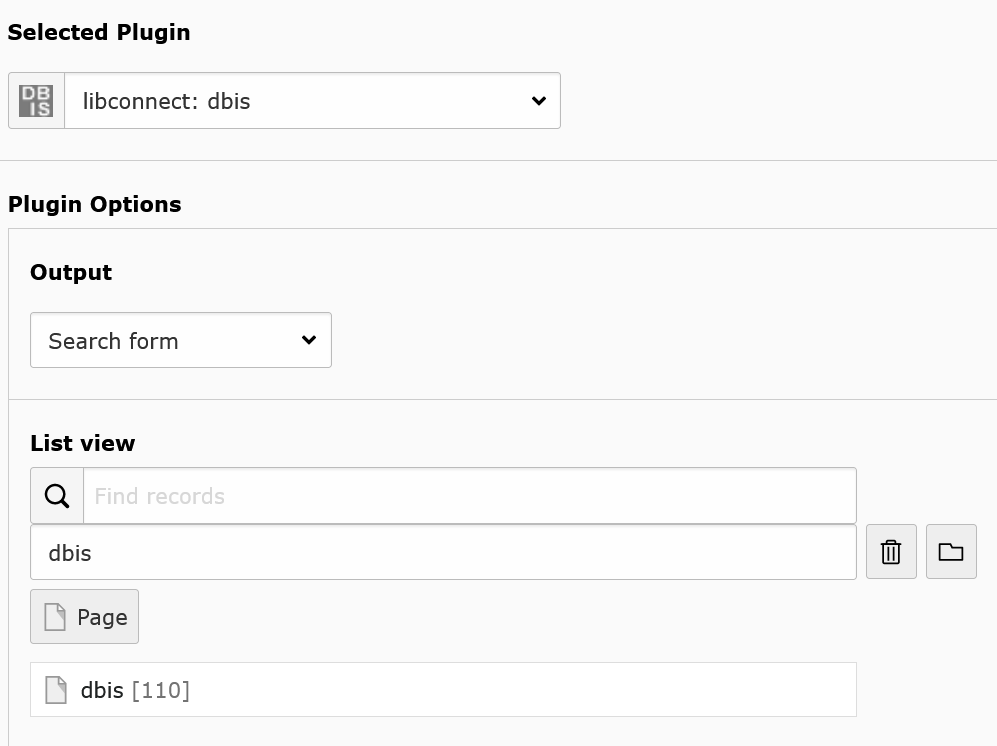
Task: Click the "Plugin Options" heading
Action: tap(95, 204)
